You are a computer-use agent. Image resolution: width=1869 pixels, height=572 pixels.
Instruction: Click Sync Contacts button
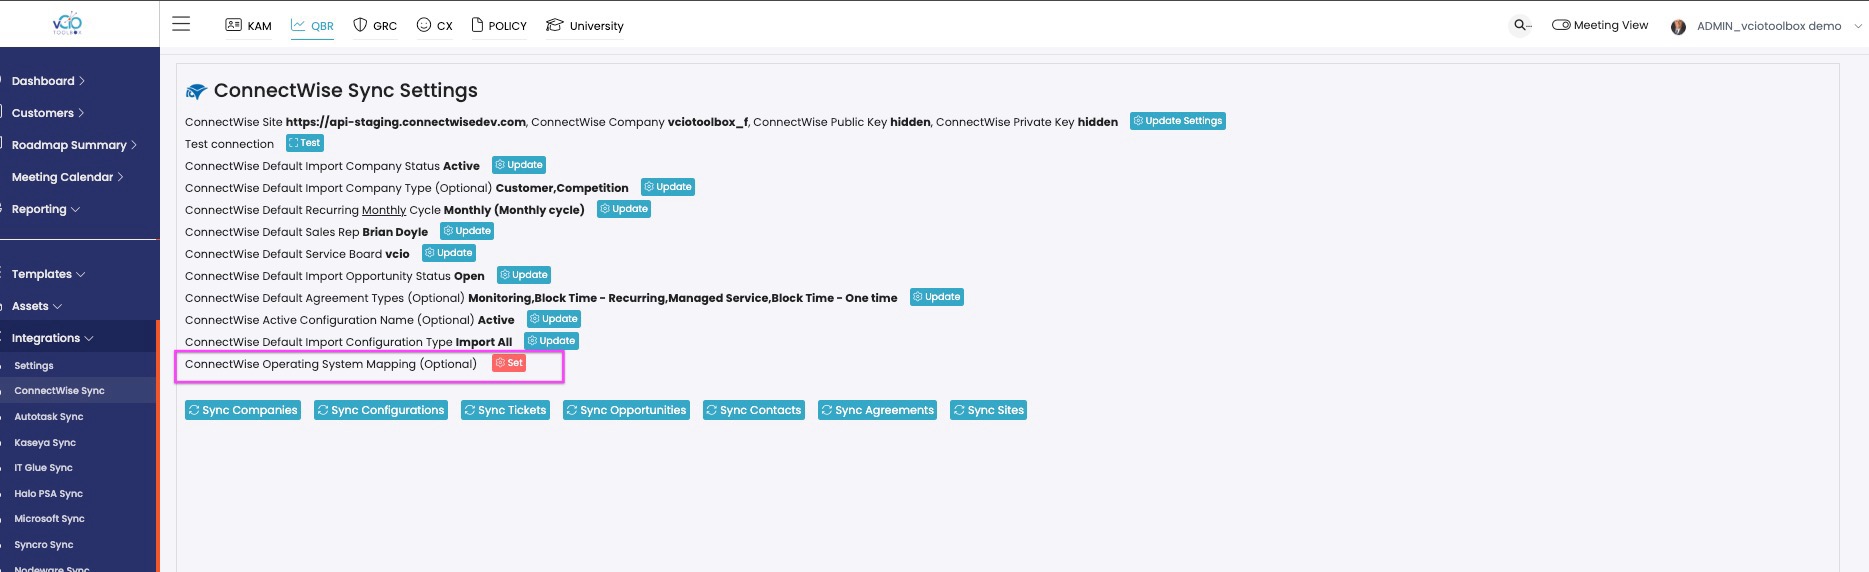[x=754, y=410]
